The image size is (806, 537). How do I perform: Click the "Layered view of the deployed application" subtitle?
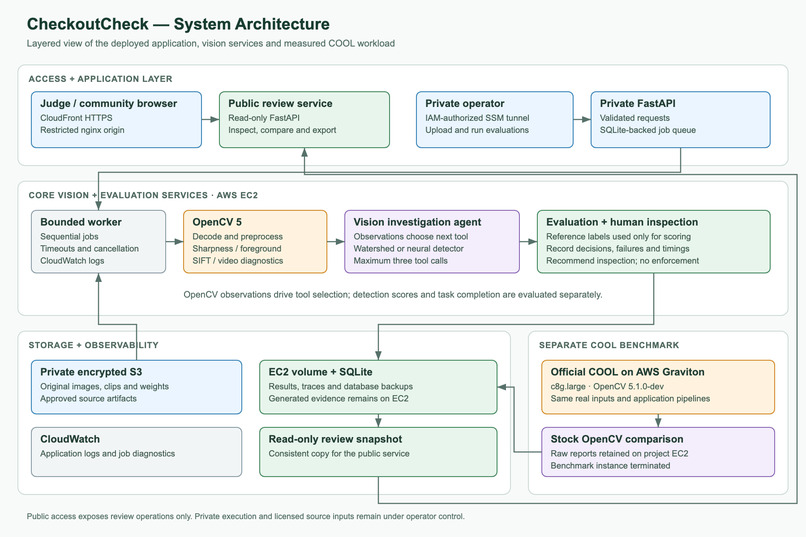point(211,44)
